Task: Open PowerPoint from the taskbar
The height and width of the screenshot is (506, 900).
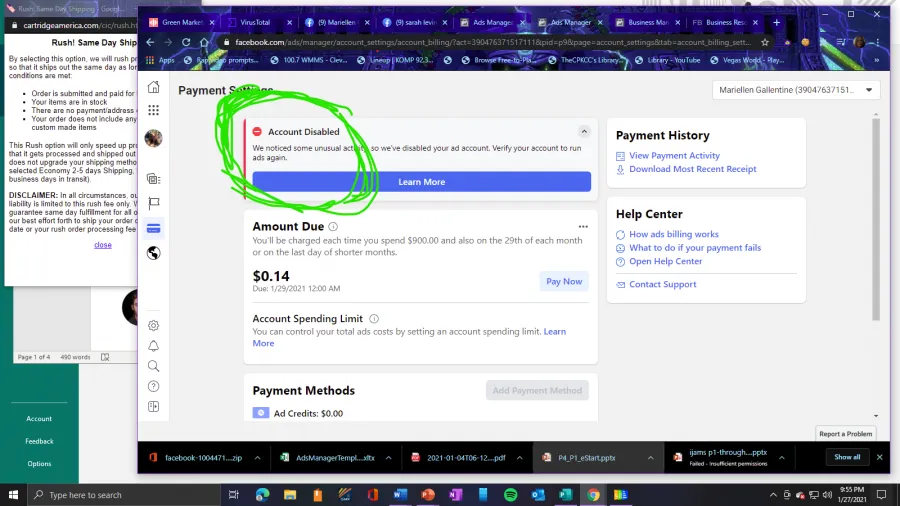Action: coord(428,495)
